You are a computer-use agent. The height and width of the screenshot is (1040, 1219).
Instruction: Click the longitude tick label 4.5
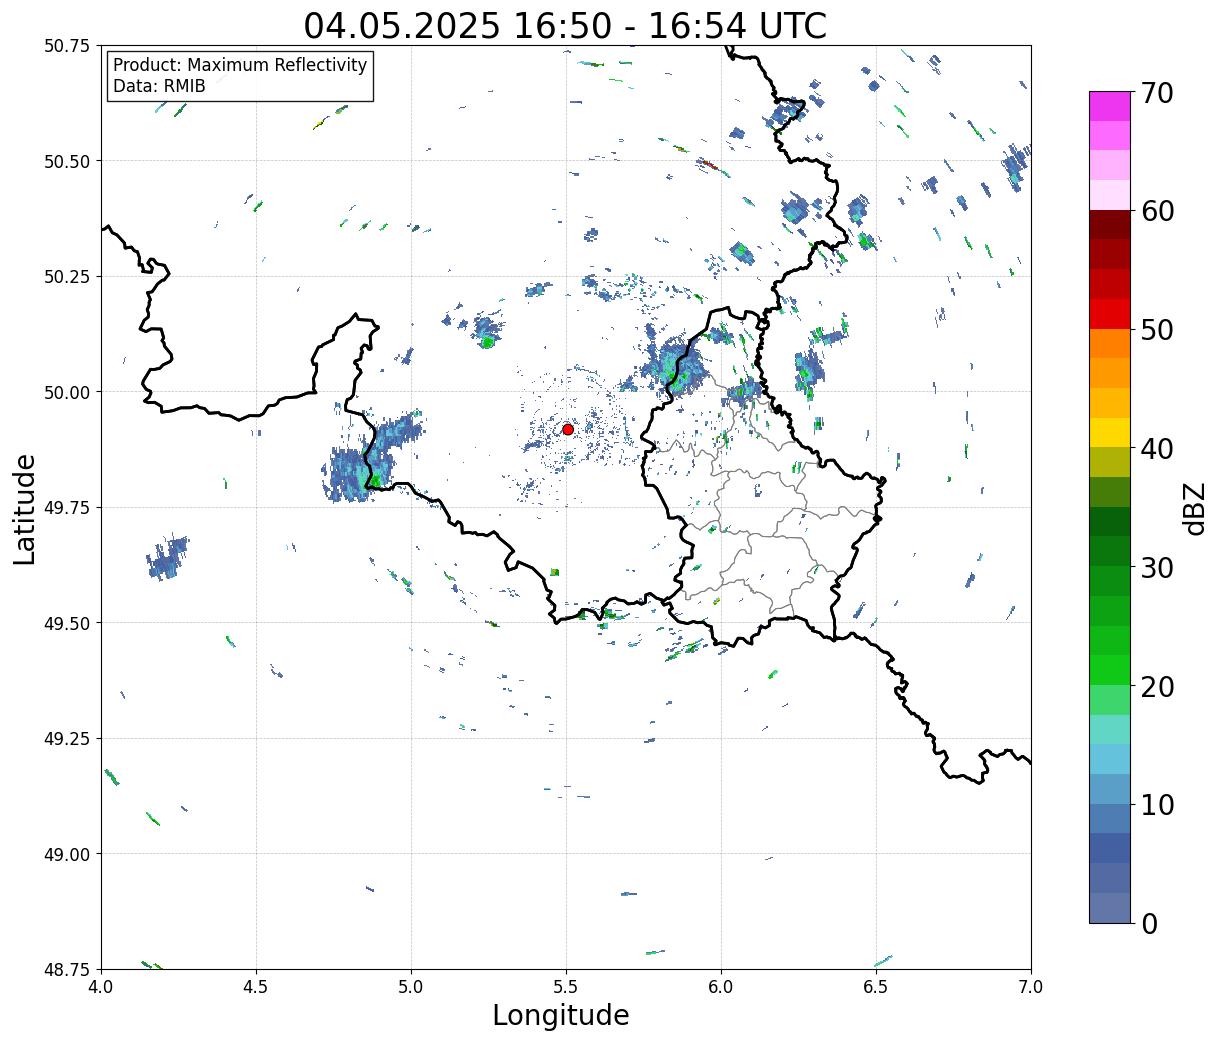256,987
